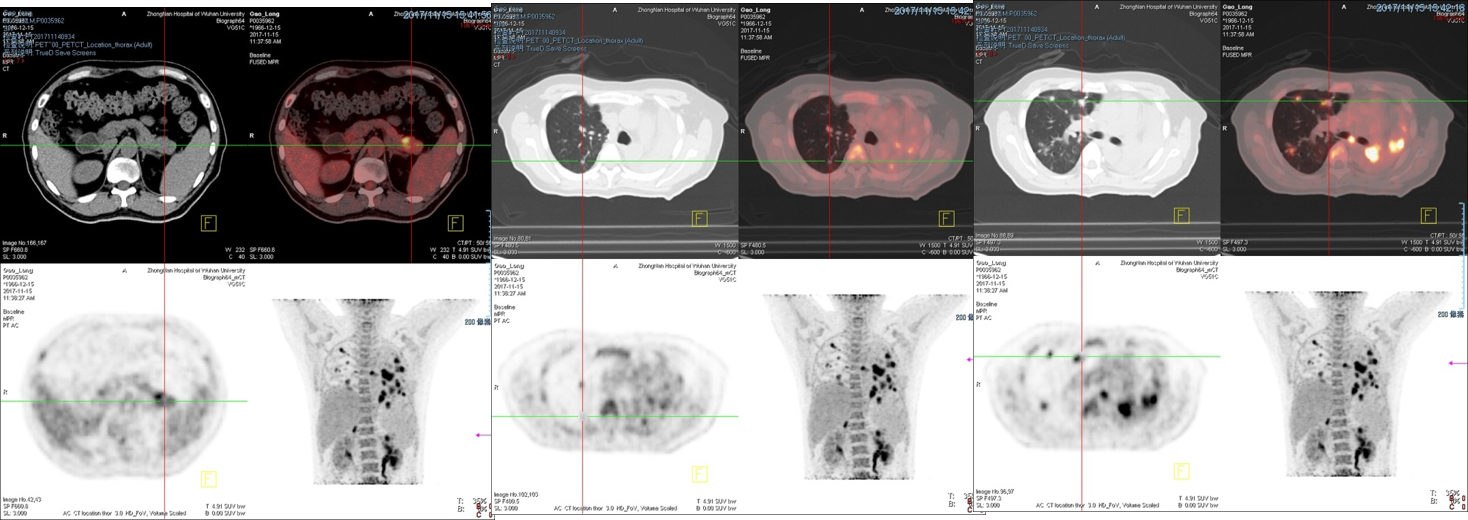Click 'Image No.102,103' label
This screenshot has height=520, width=1468.
pos(518,494)
